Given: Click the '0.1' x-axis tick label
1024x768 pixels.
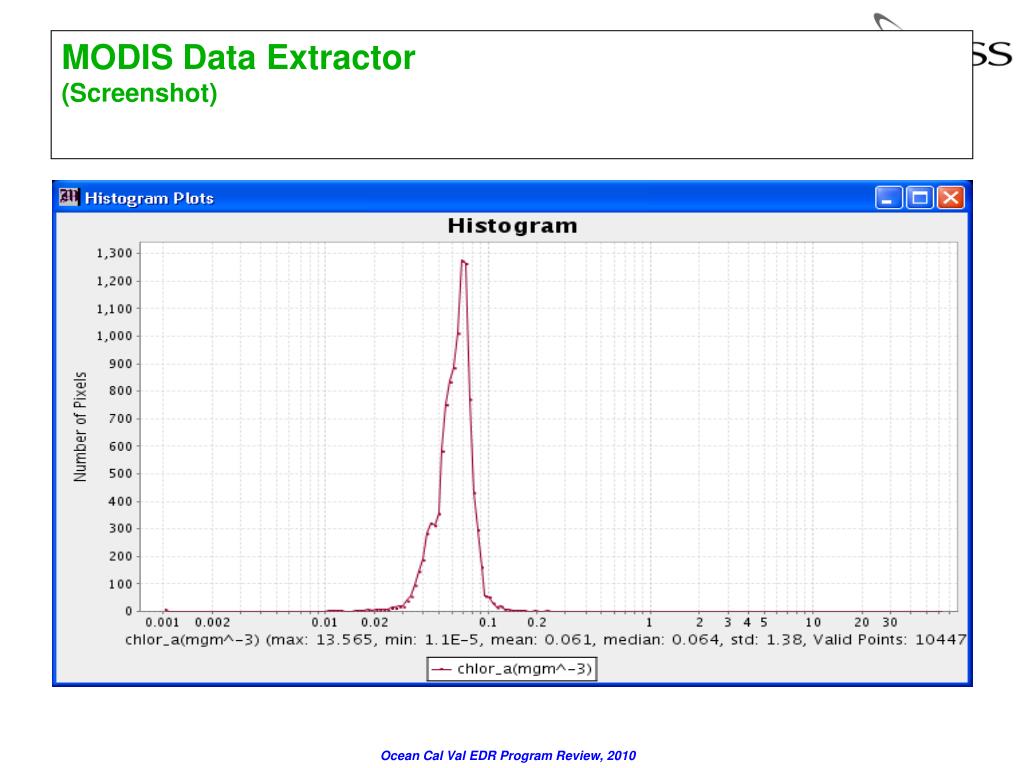Looking at the screenshot, I should click(488, 622).
